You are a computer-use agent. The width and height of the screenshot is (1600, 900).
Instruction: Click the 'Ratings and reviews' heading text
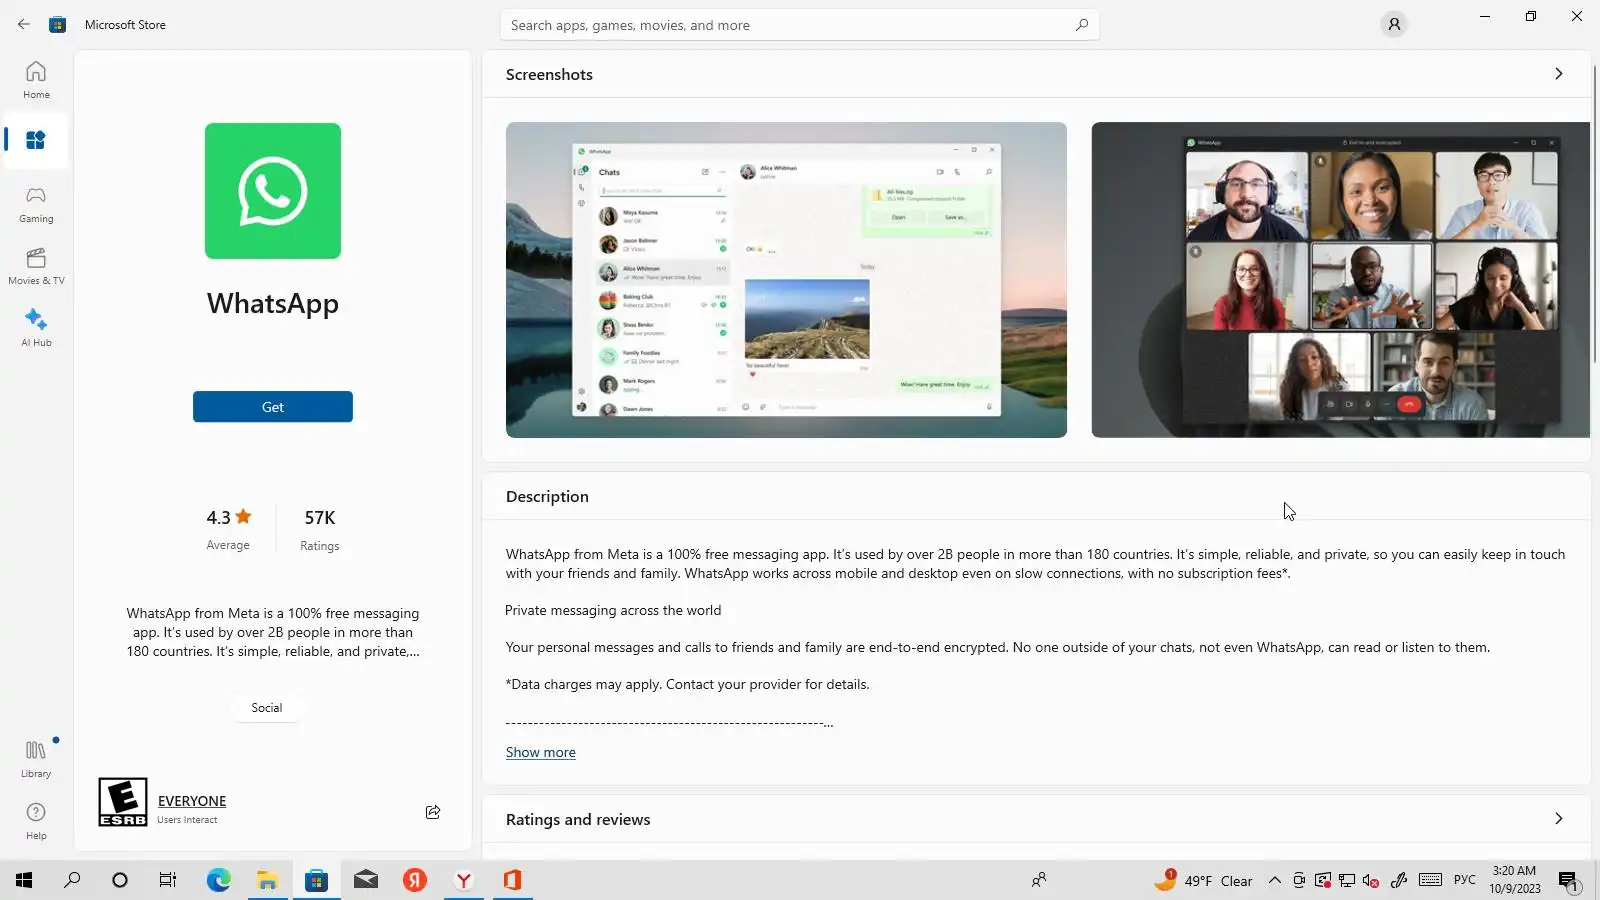(578, 820)
